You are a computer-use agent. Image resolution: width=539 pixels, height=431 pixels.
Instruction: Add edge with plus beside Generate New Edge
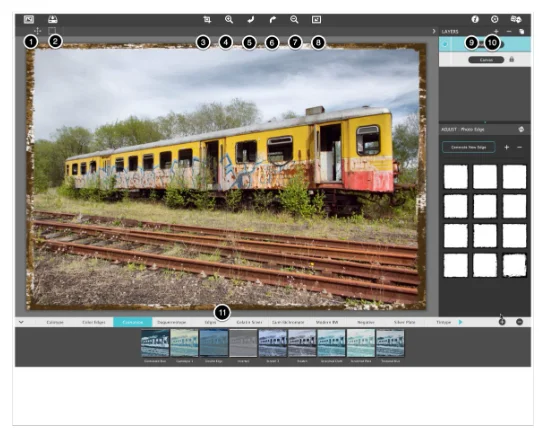click(x=506, y=147)
